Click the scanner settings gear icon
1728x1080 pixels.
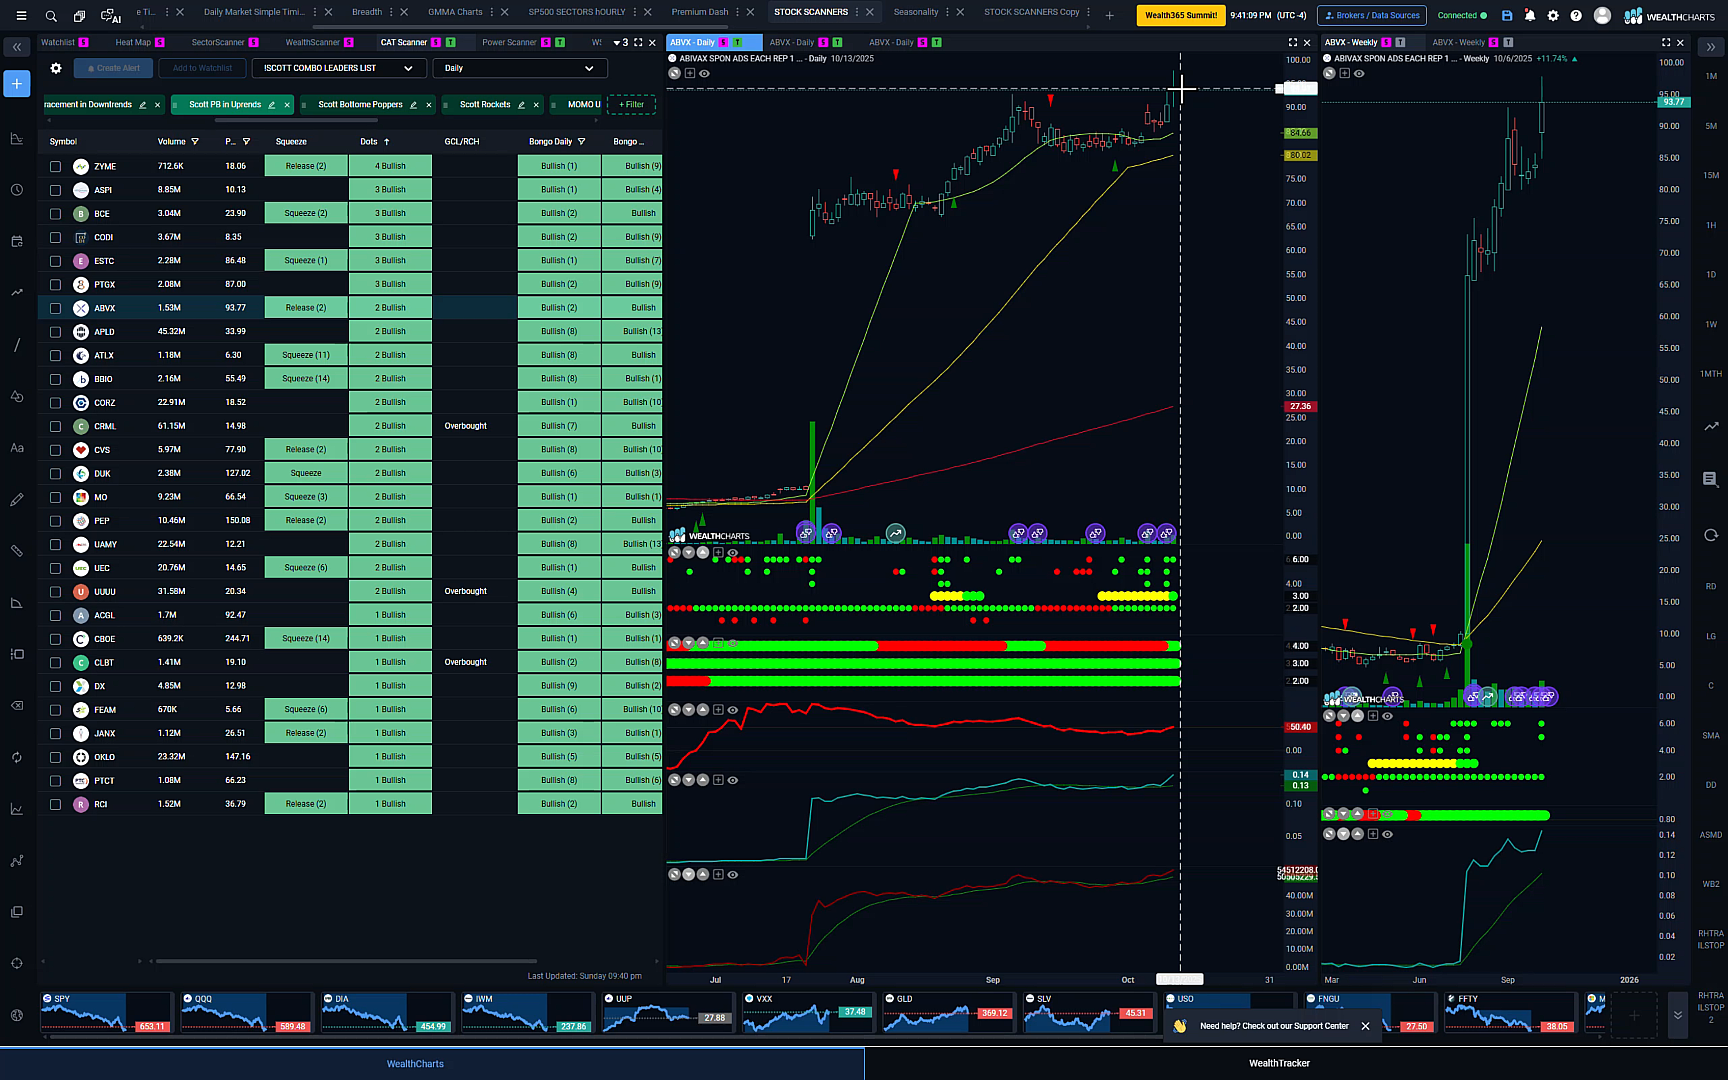coord(56,68)
